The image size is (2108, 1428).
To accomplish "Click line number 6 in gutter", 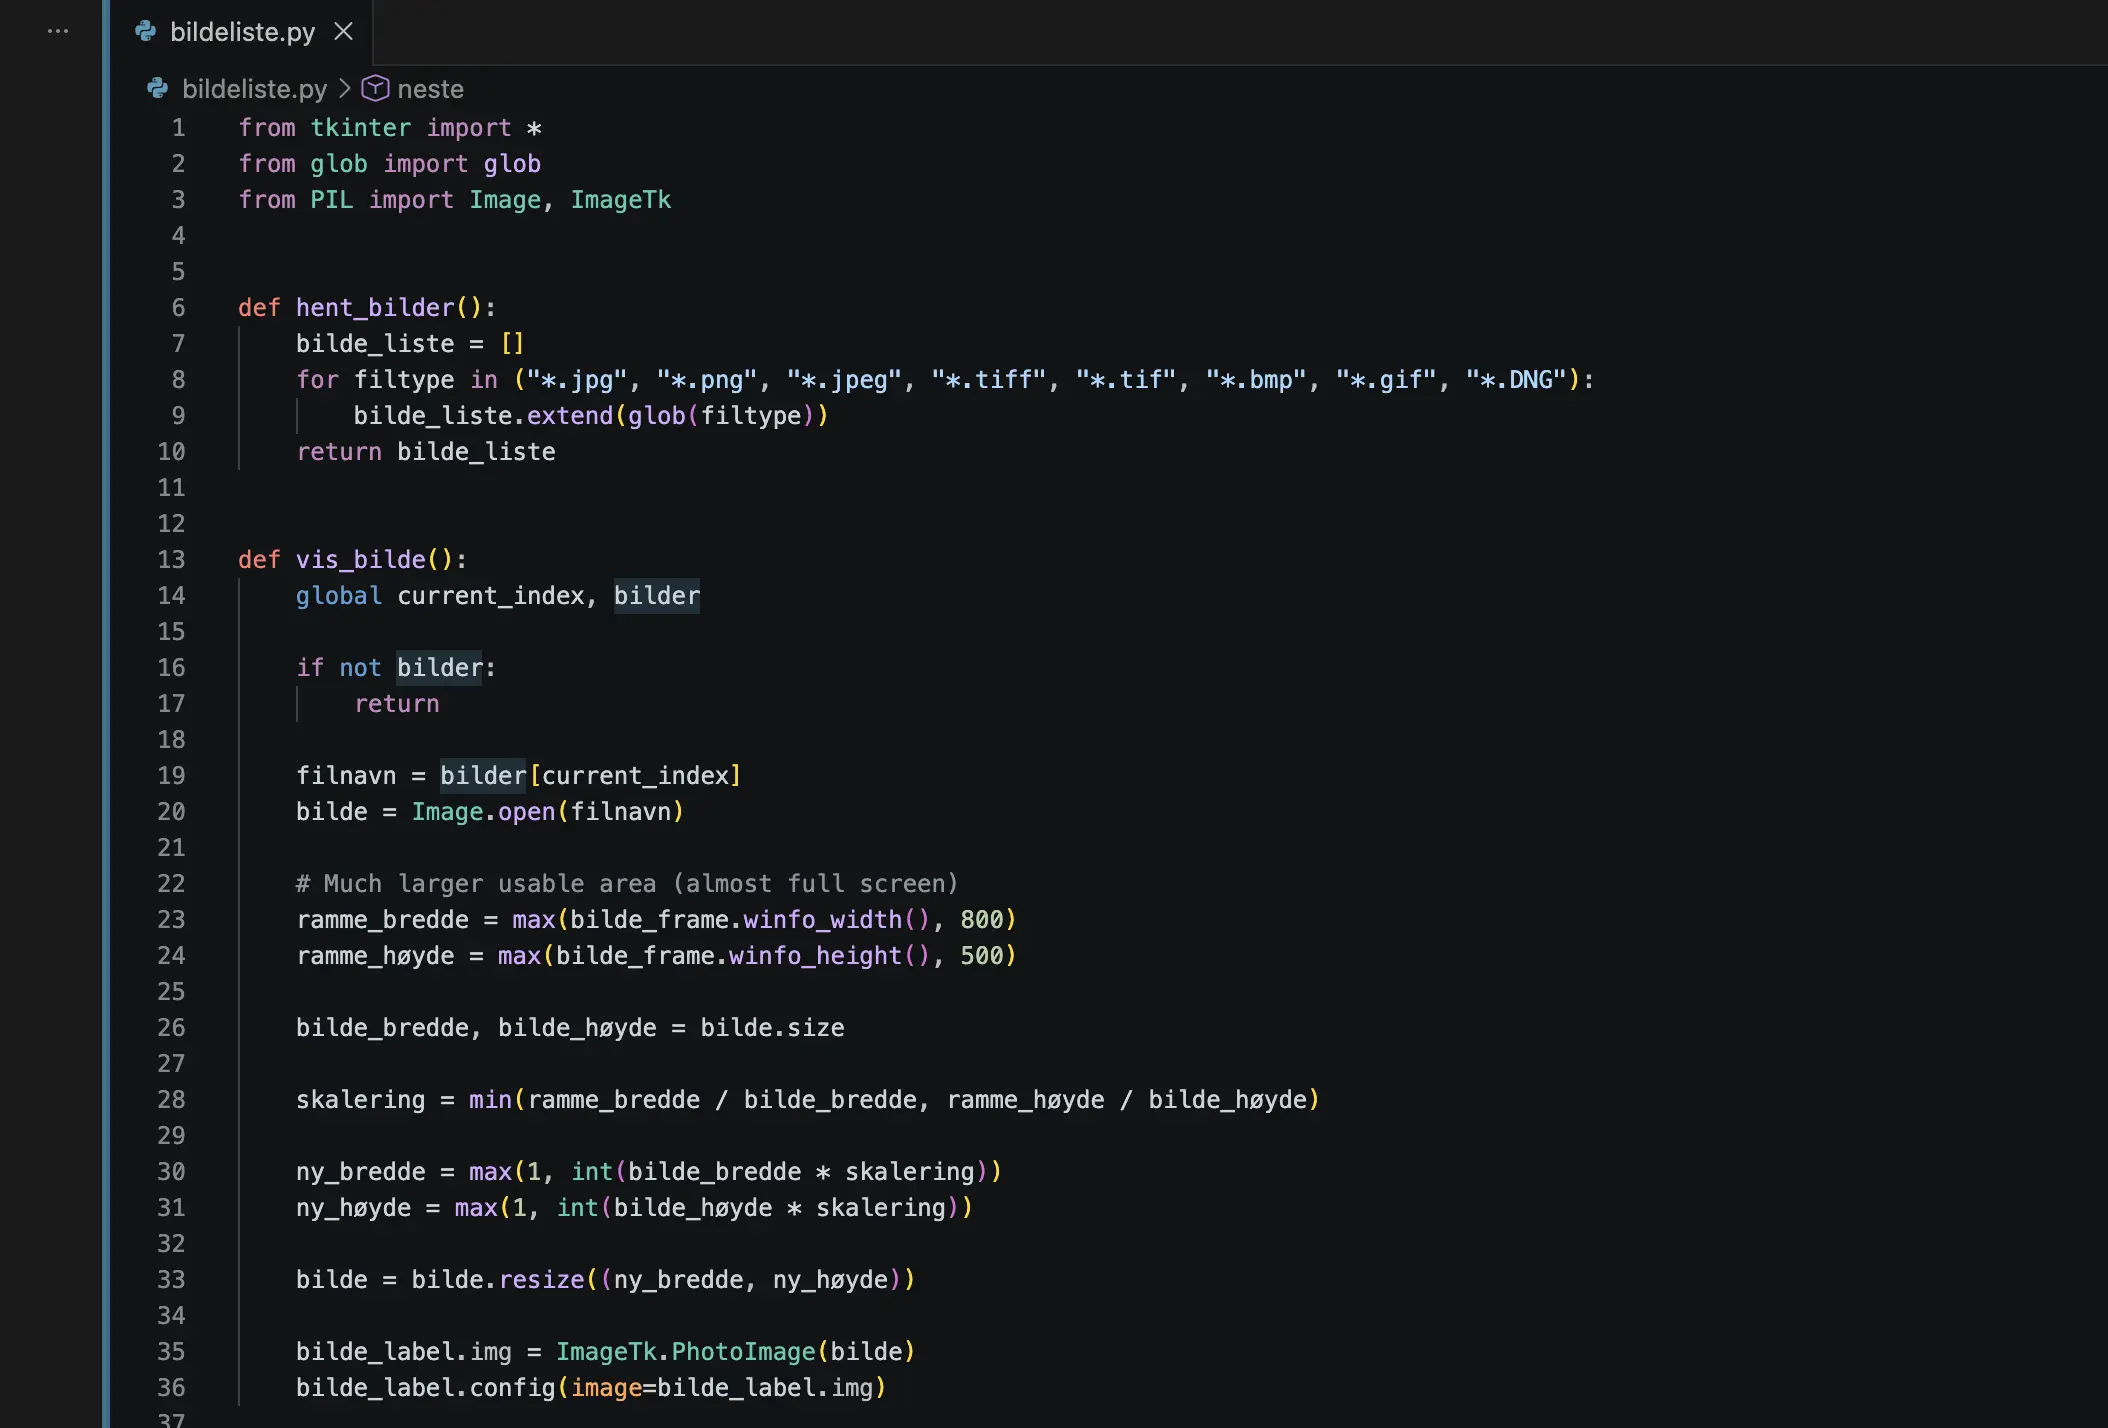I will [x=178, y=308].
